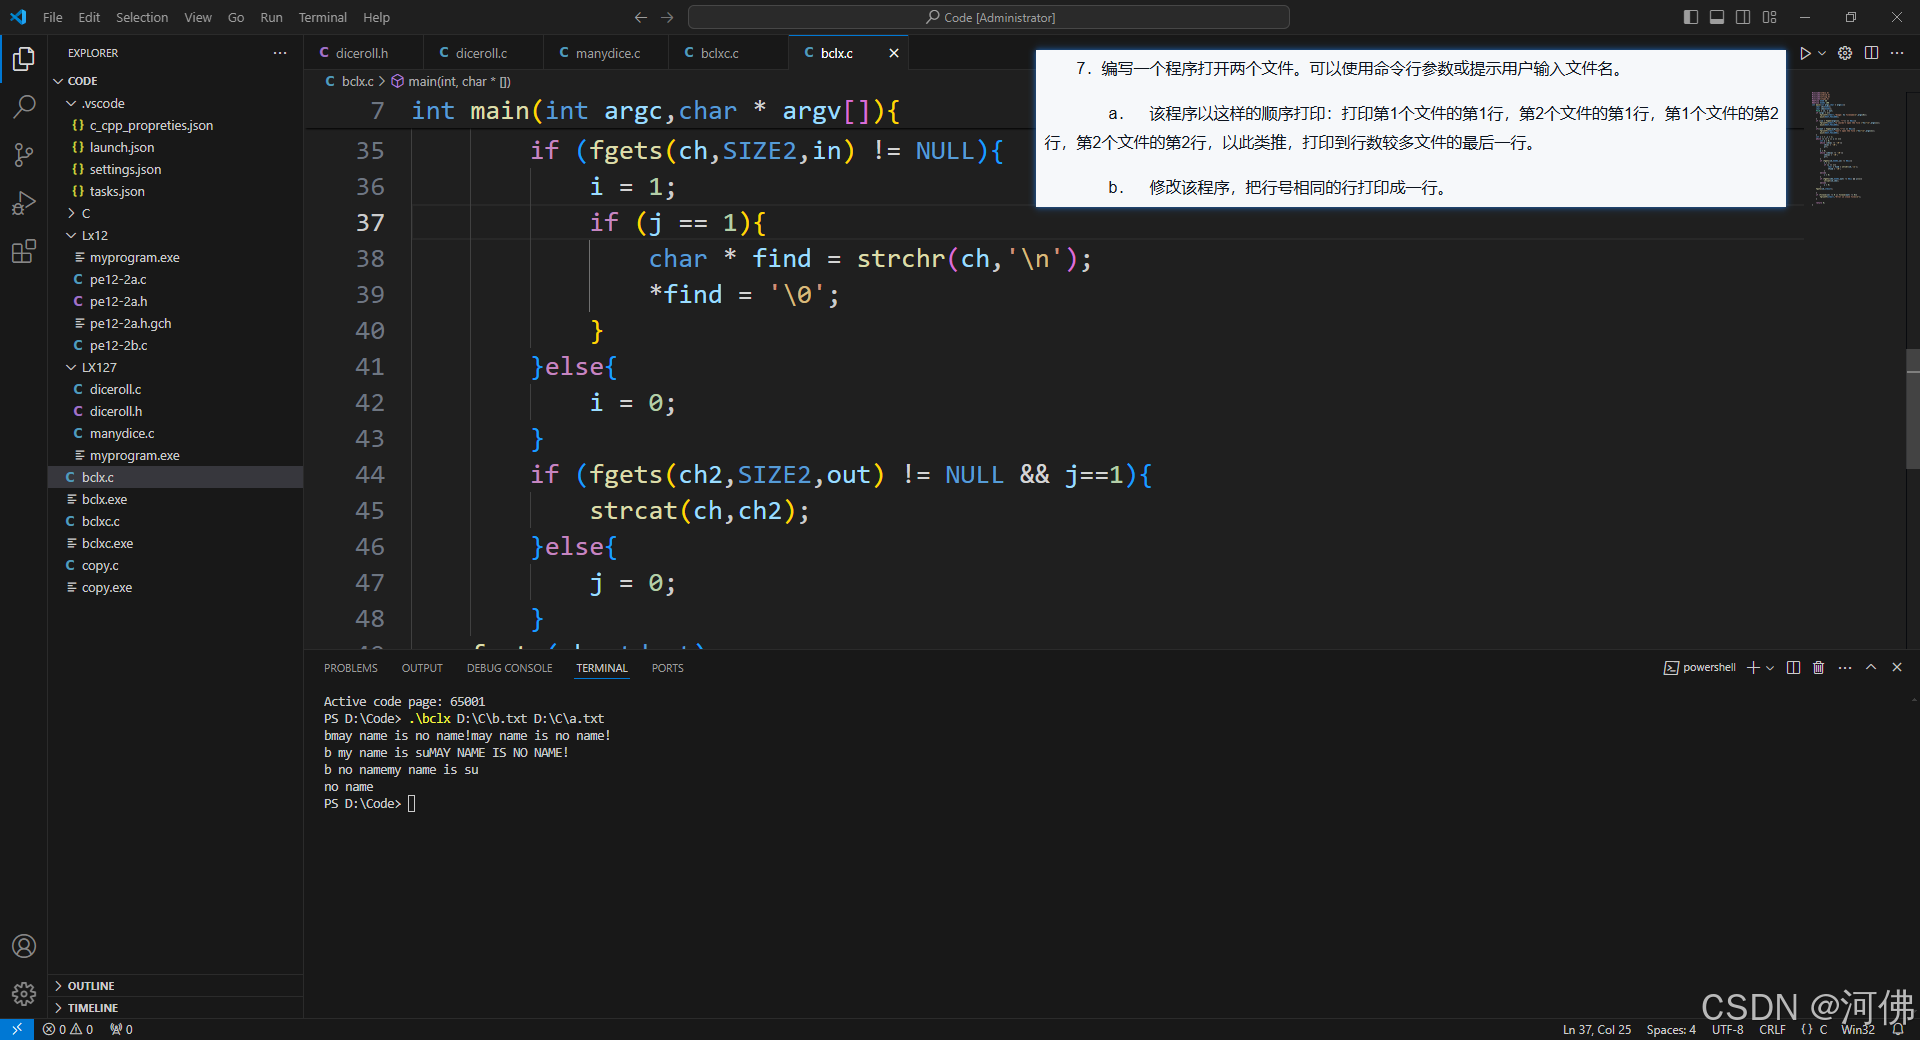
Task: Select the powershell terminal instance
Action: 1700,668
